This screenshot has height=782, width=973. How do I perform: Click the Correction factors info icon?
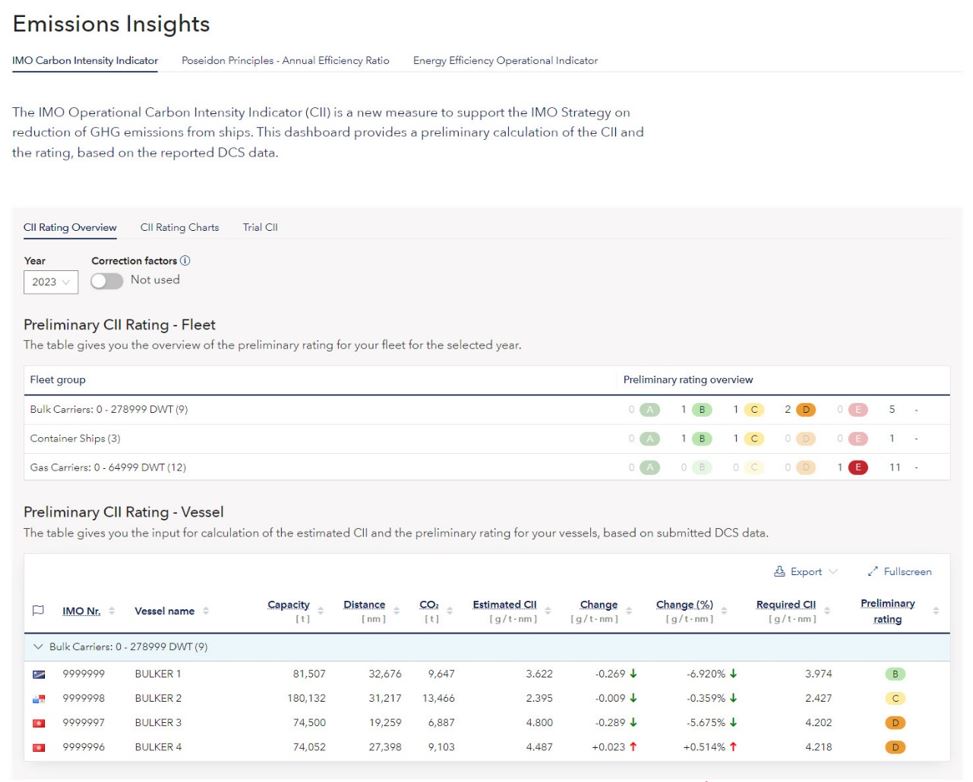(x=185, y=261)
